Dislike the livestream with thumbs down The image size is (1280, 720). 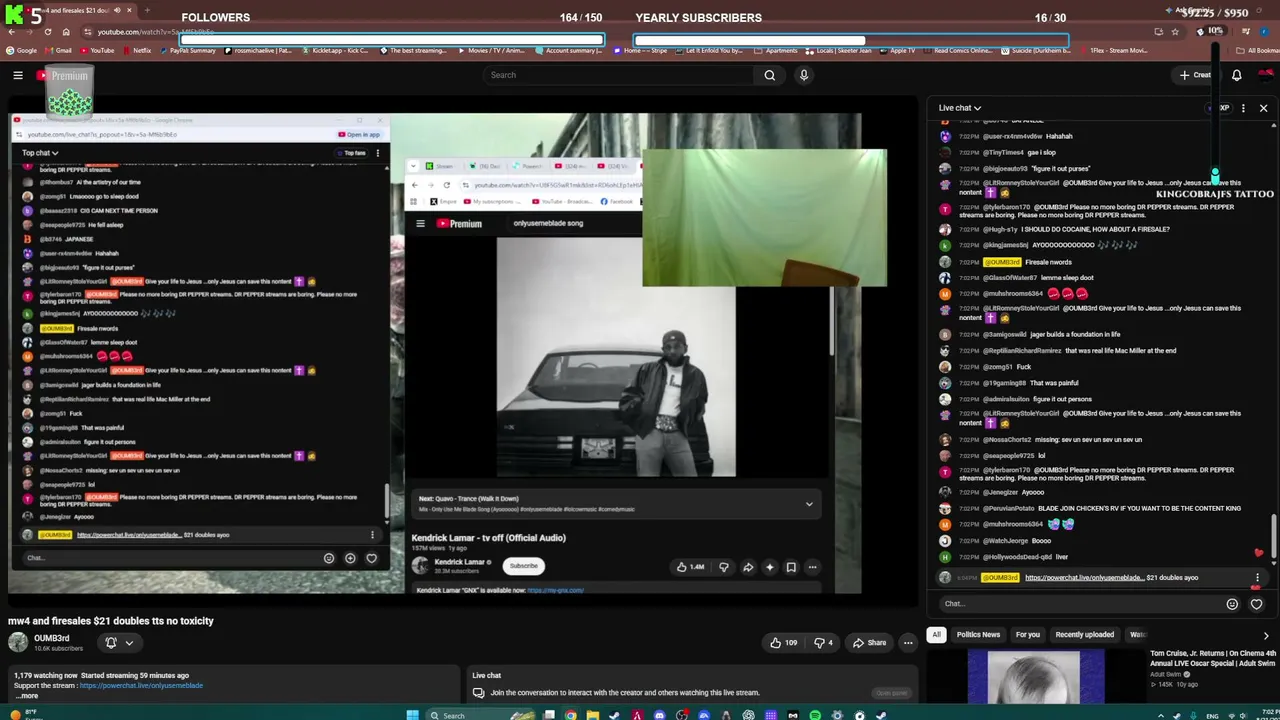(x=823, y=643)
